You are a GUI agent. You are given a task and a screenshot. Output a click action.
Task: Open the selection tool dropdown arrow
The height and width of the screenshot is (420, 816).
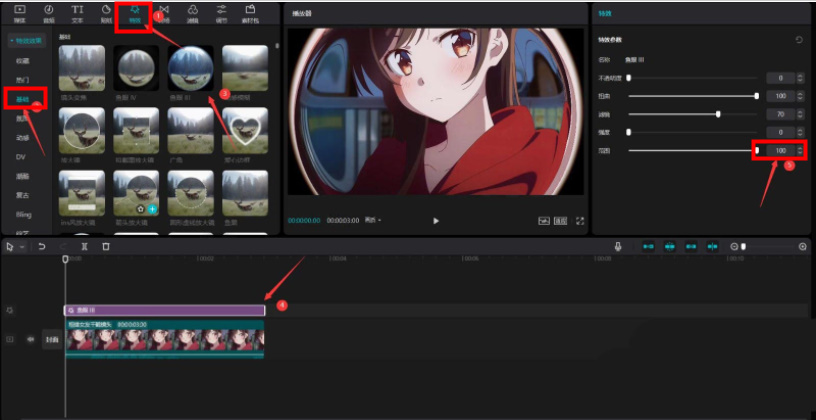click(22, 246)
